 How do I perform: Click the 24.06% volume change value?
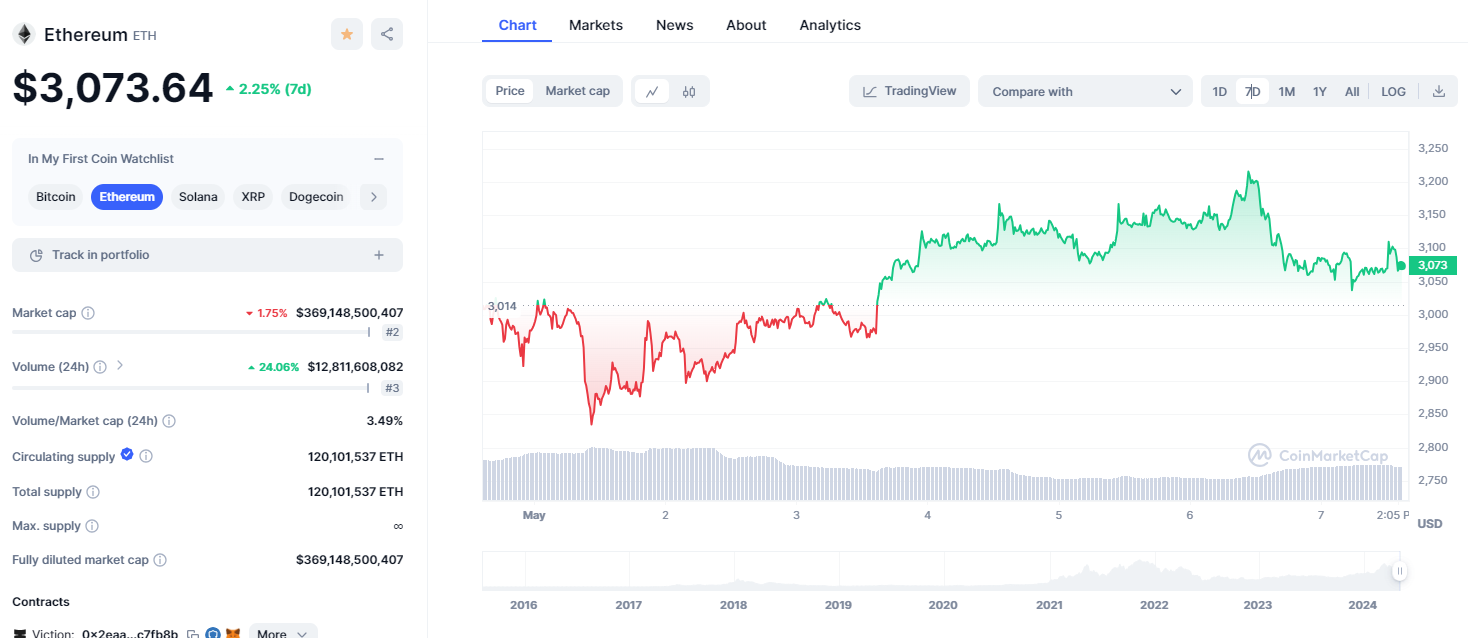273,367
